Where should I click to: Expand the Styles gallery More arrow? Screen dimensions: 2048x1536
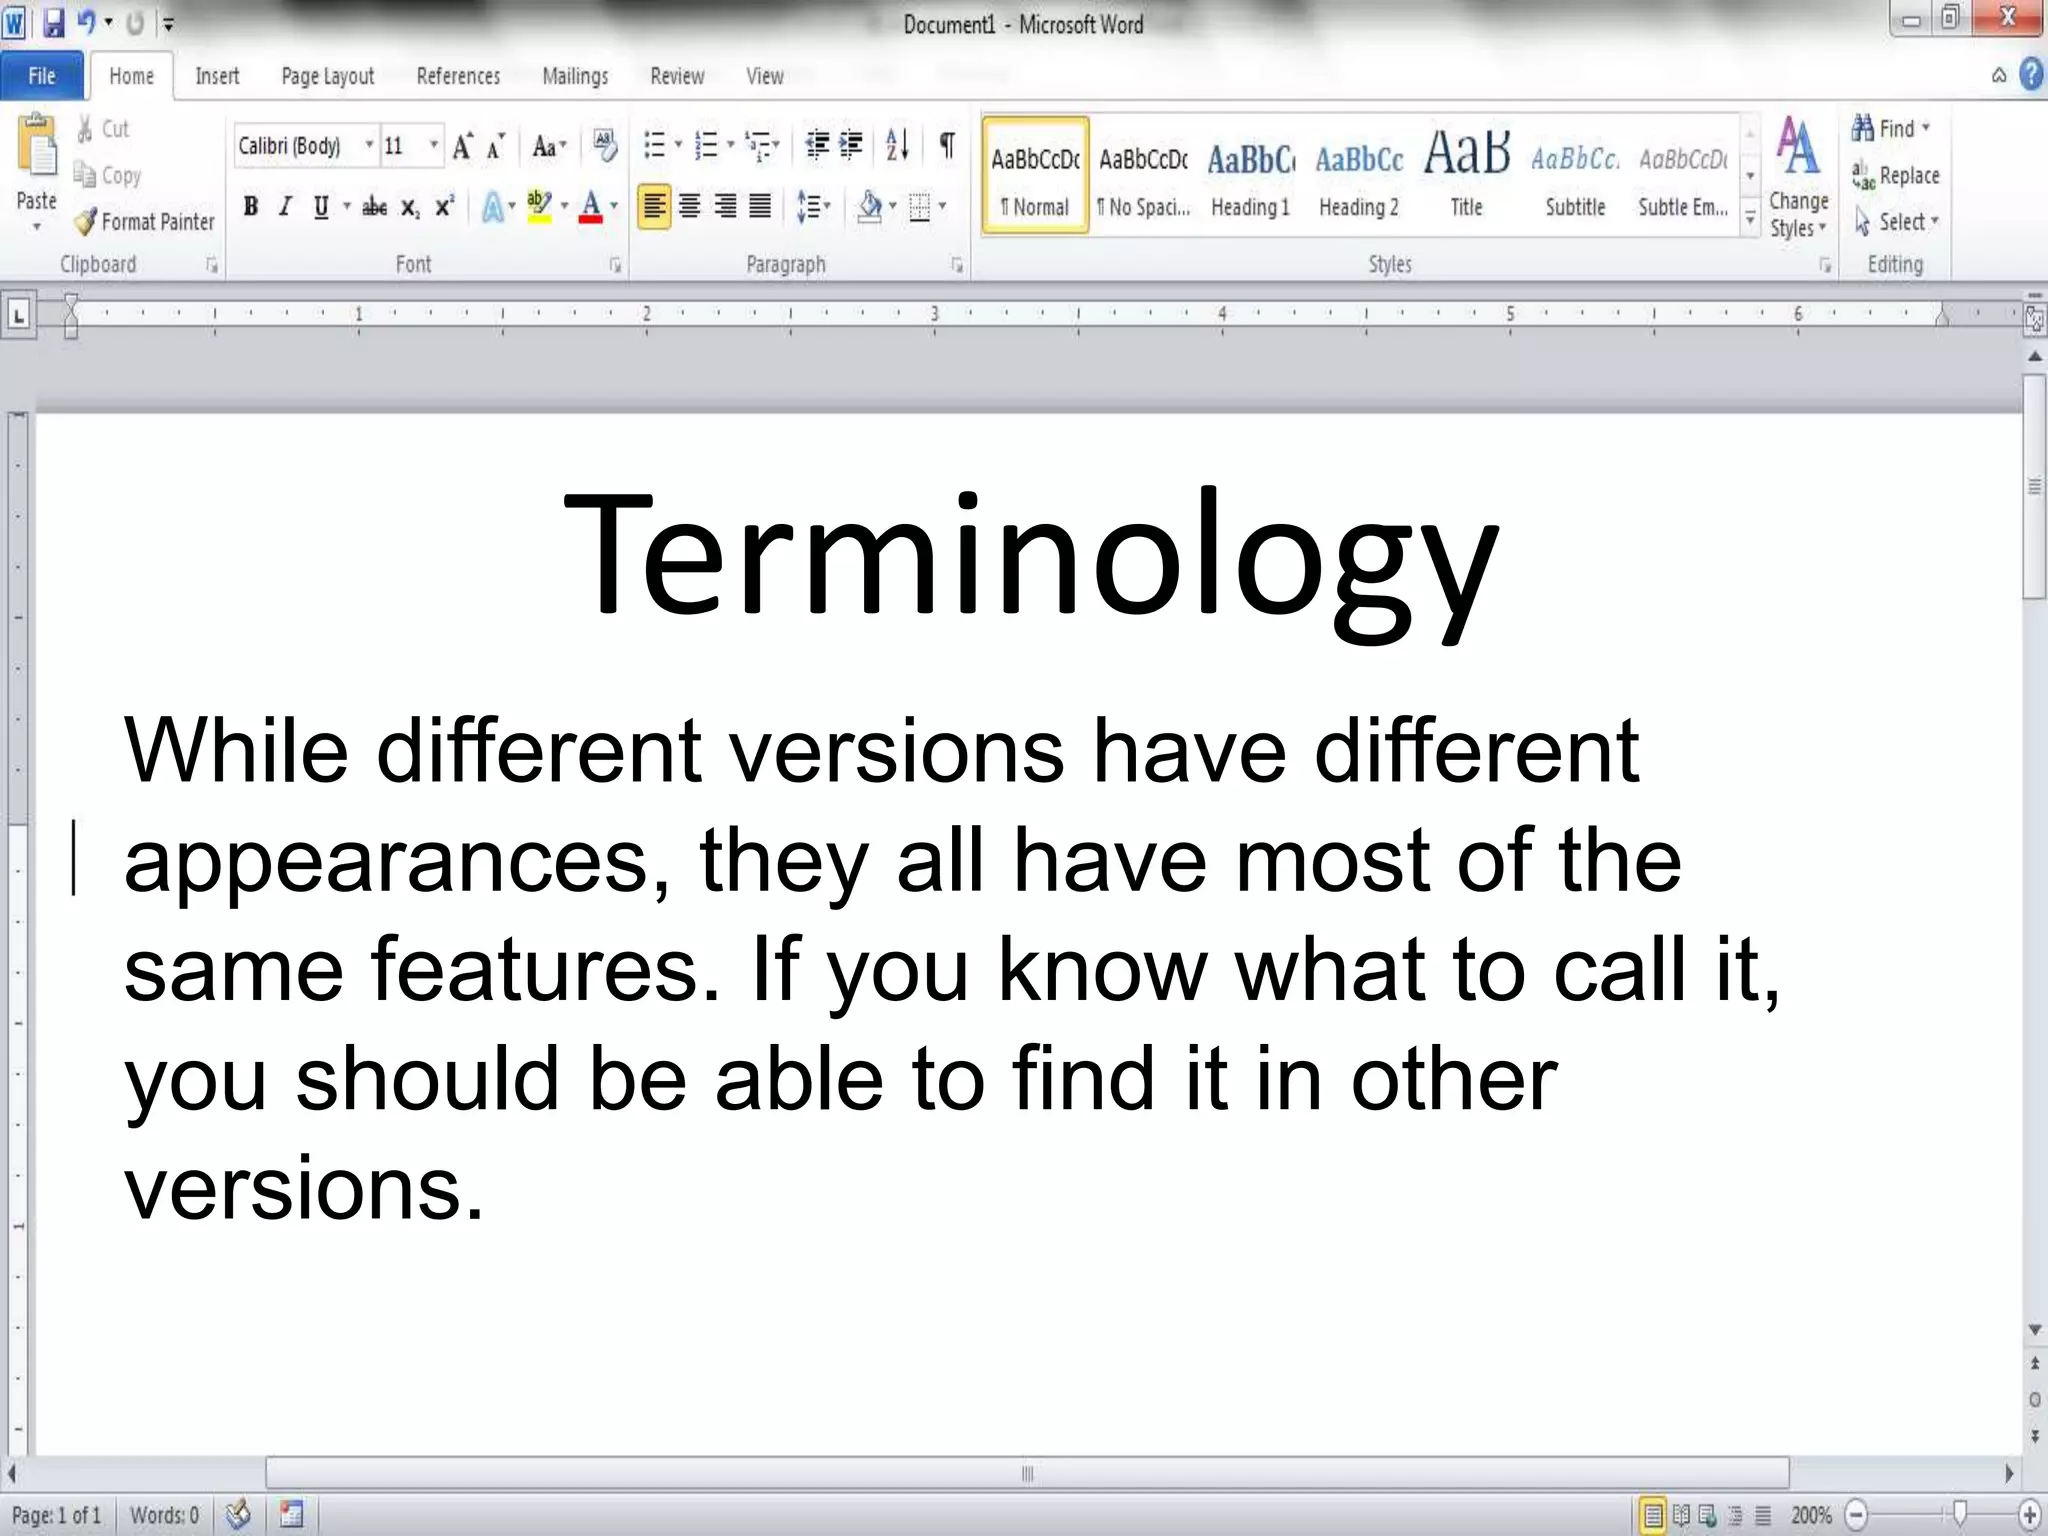[1750, 217]
